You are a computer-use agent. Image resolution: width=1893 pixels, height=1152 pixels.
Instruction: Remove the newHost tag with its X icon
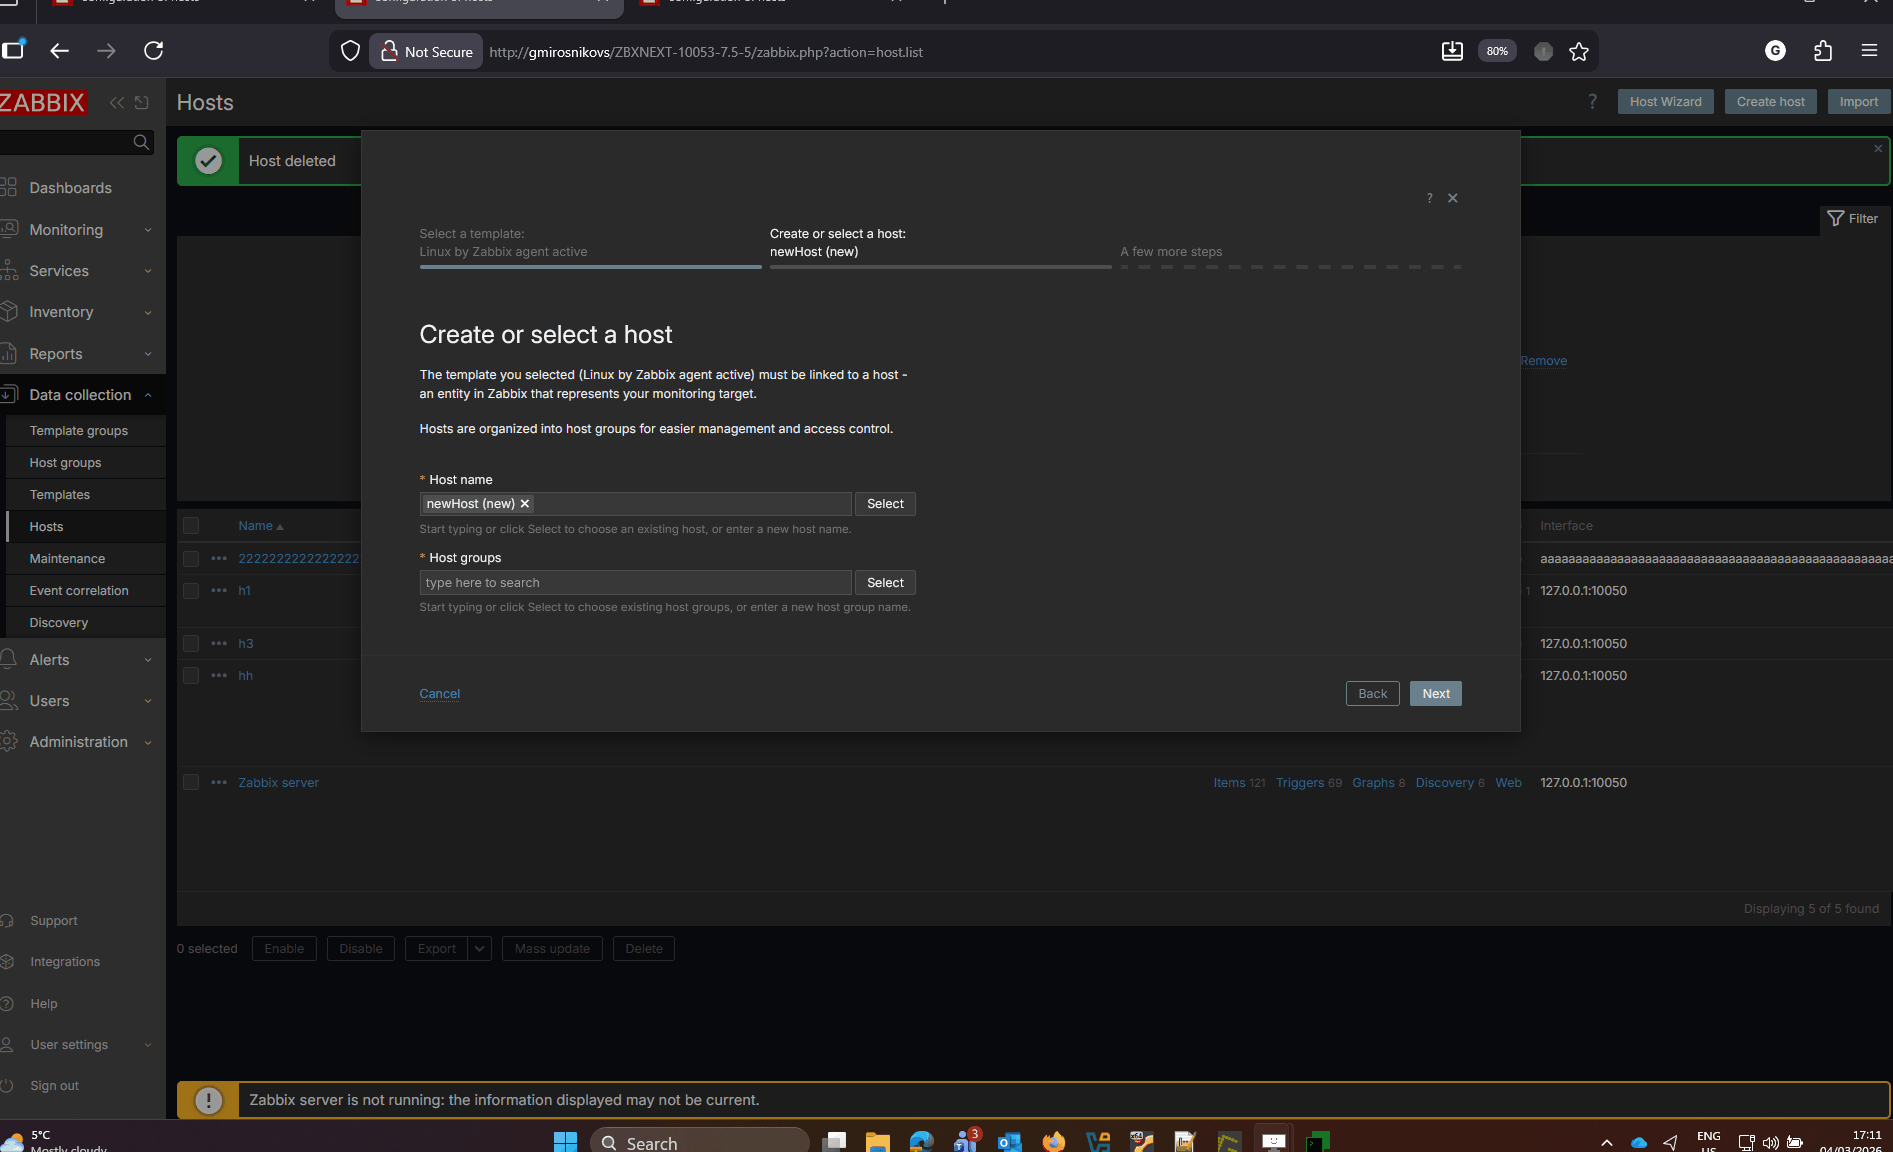tap(525, 504)
